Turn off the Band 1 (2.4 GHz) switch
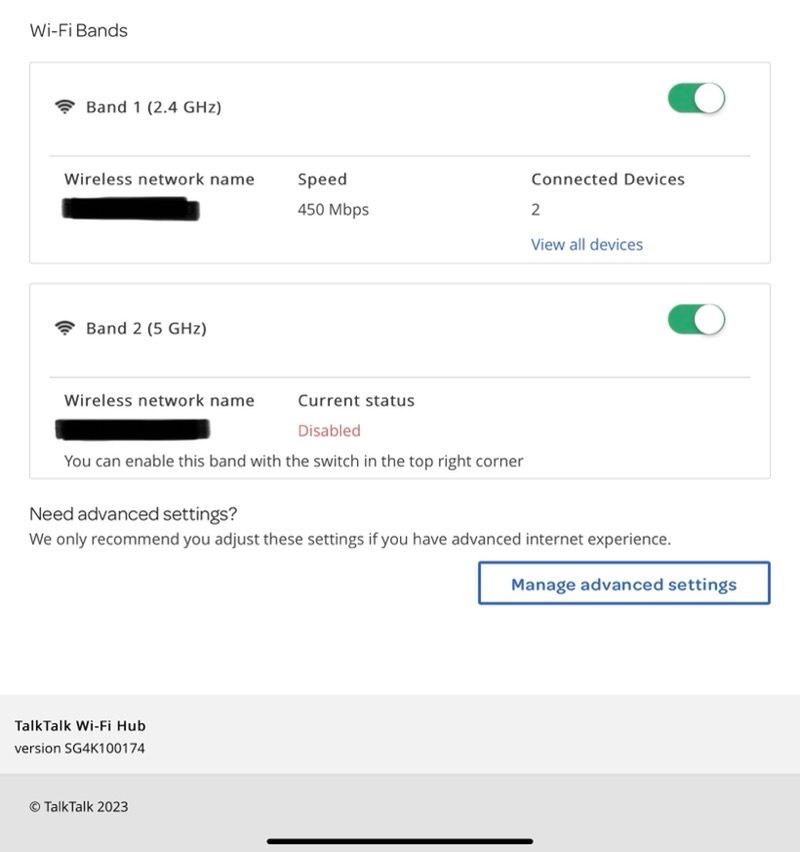 click(696, 99)
